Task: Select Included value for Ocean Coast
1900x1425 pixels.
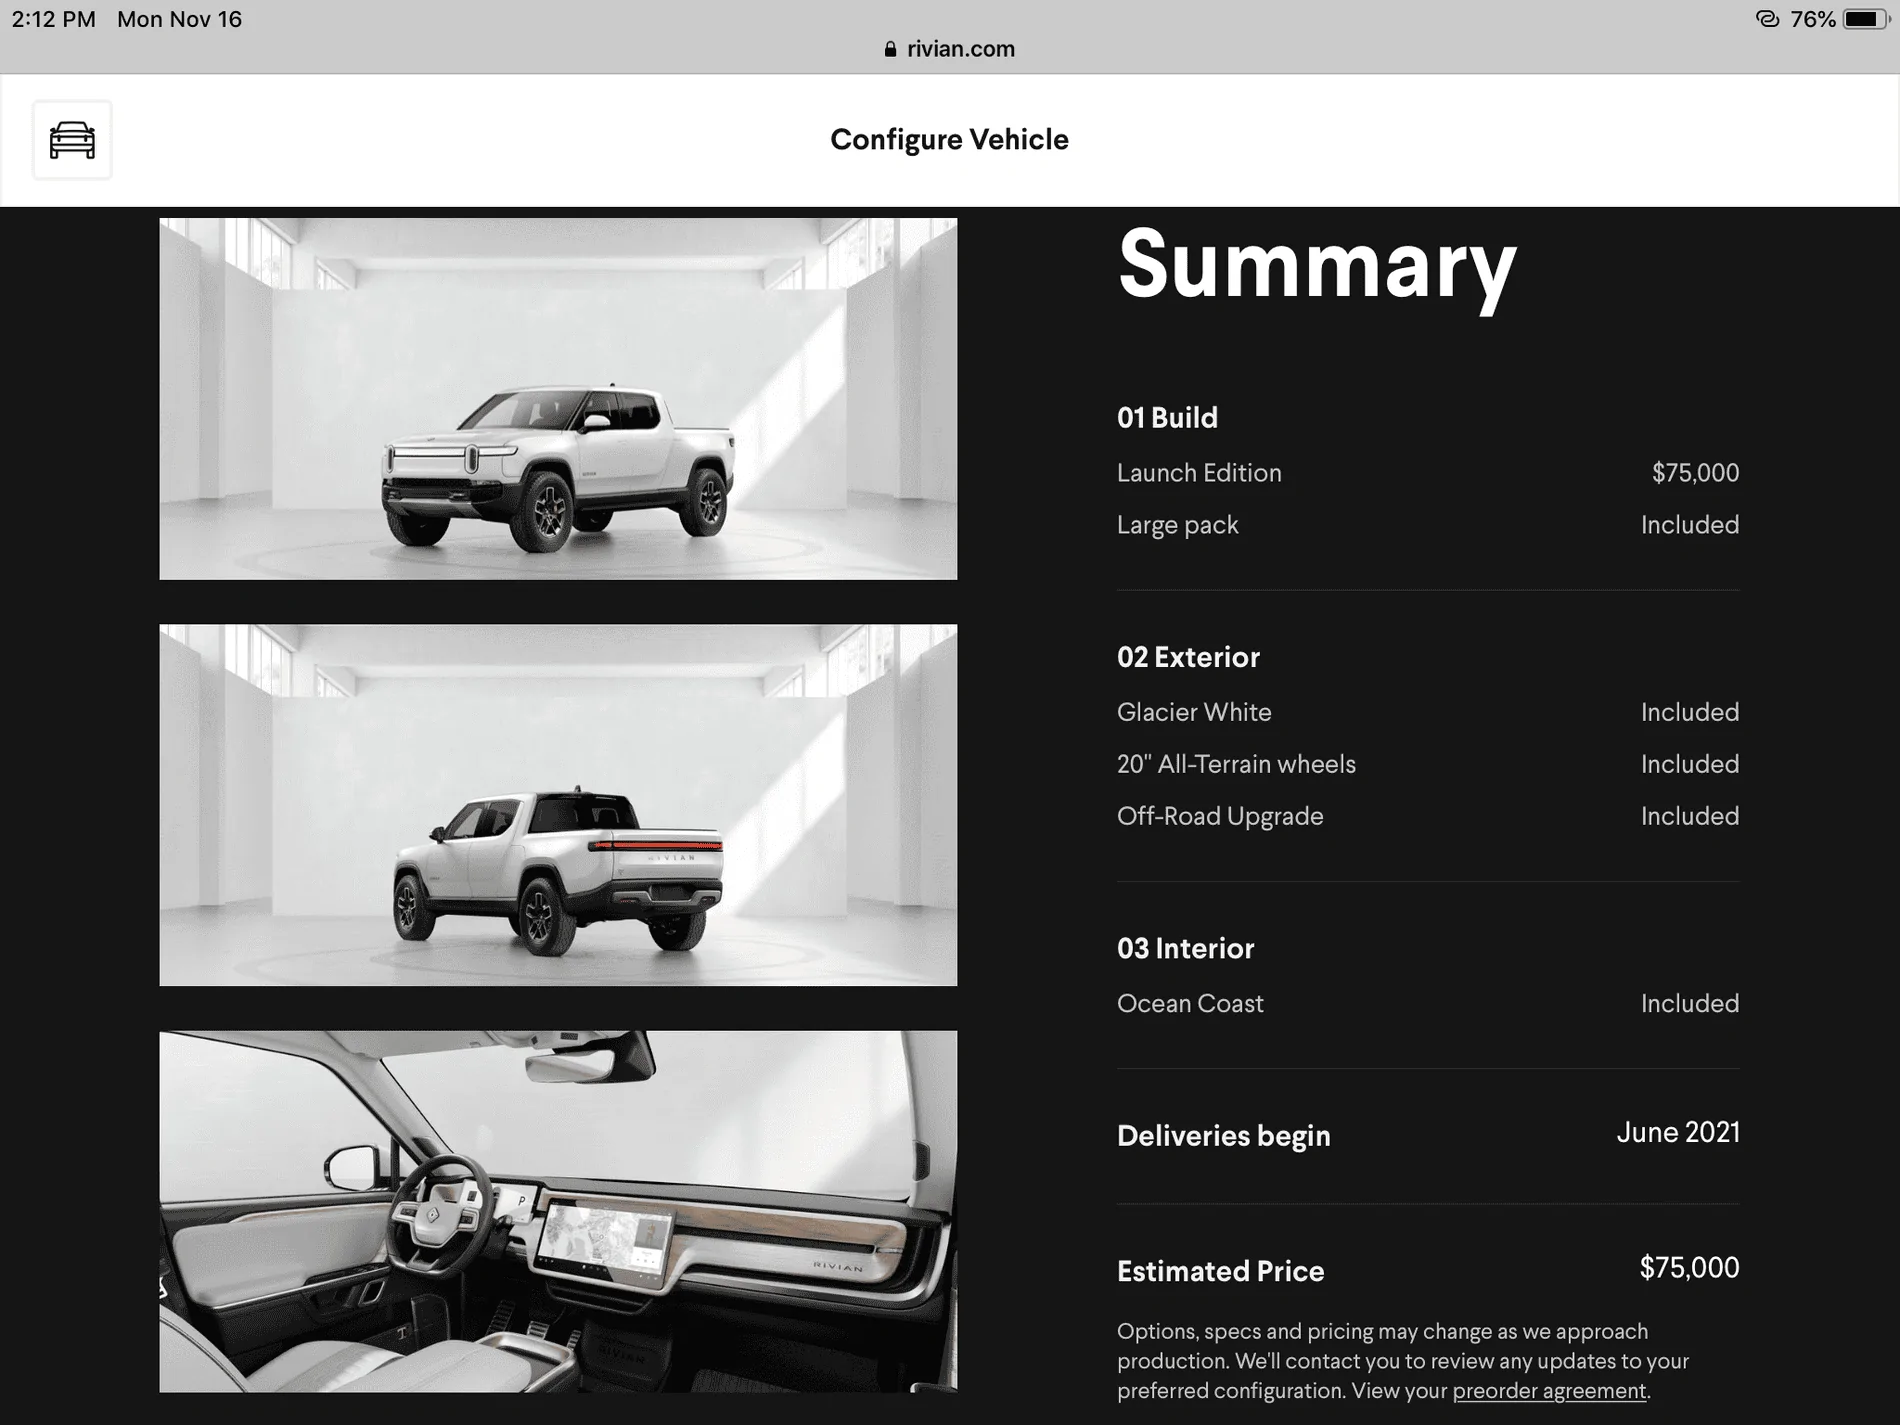Action: (1690, 1003)
